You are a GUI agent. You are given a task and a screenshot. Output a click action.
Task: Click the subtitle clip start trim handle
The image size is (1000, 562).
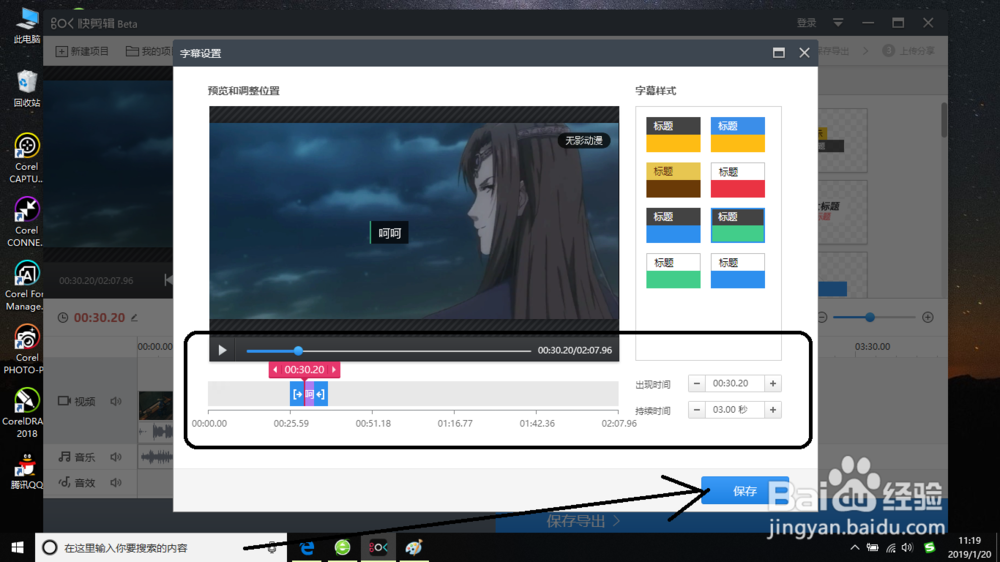click(297, 394)
